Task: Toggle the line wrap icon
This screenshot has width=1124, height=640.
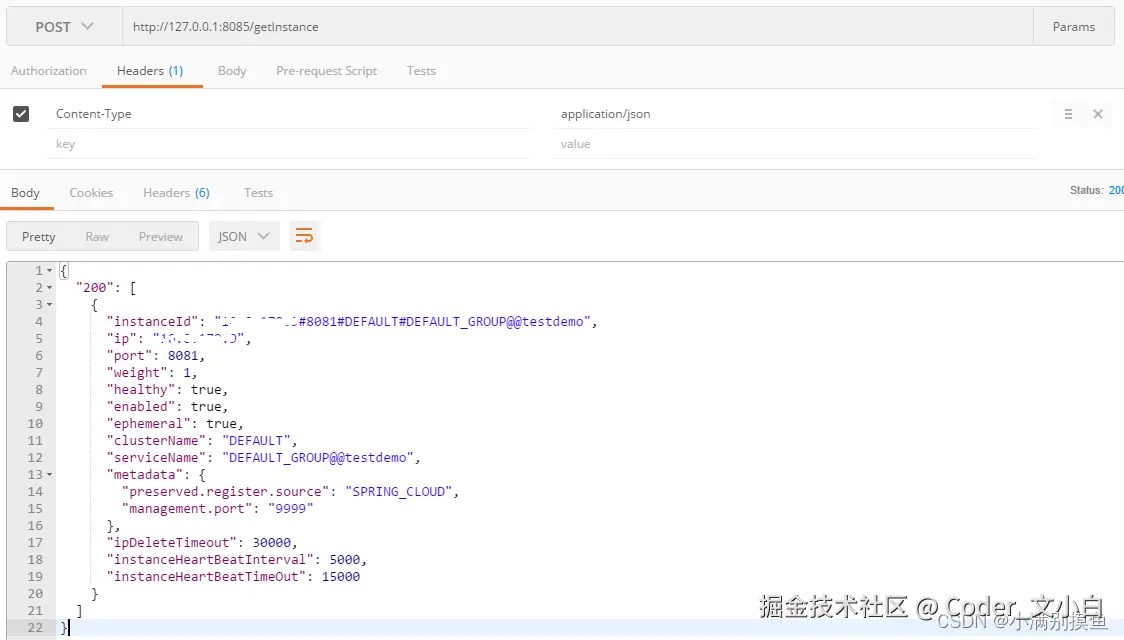Action: (x=304, y=237)
